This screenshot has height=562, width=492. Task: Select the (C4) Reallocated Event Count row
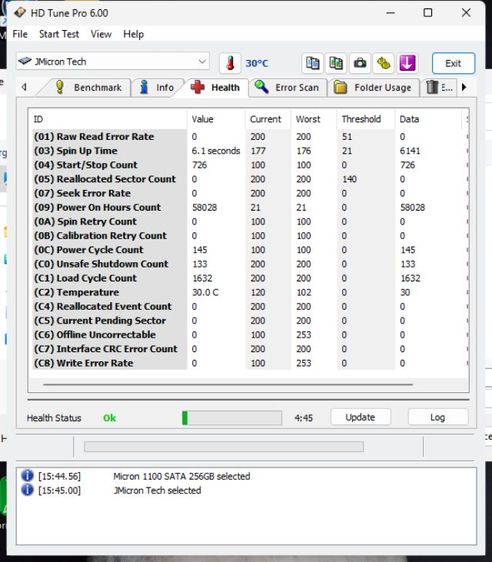click(249, 306)
